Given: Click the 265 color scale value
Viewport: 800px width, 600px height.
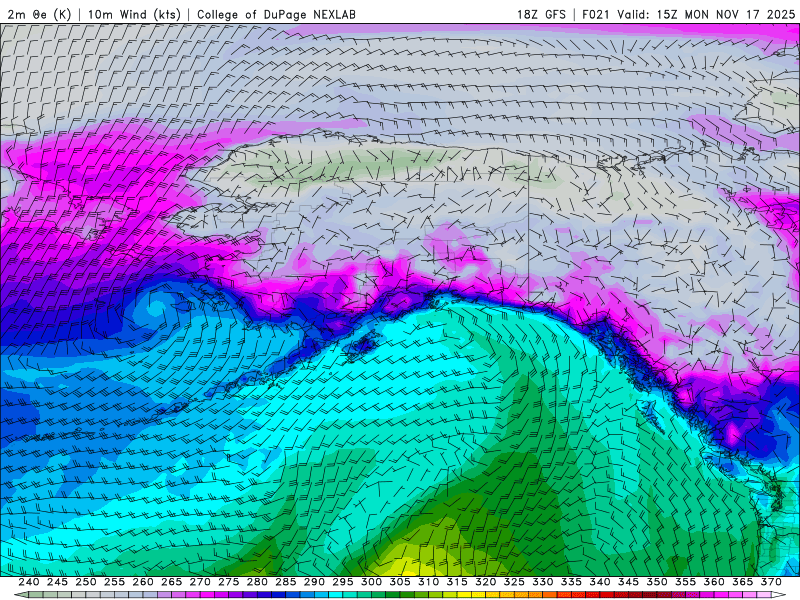Looking at the screenshot, I should (171, 582).
